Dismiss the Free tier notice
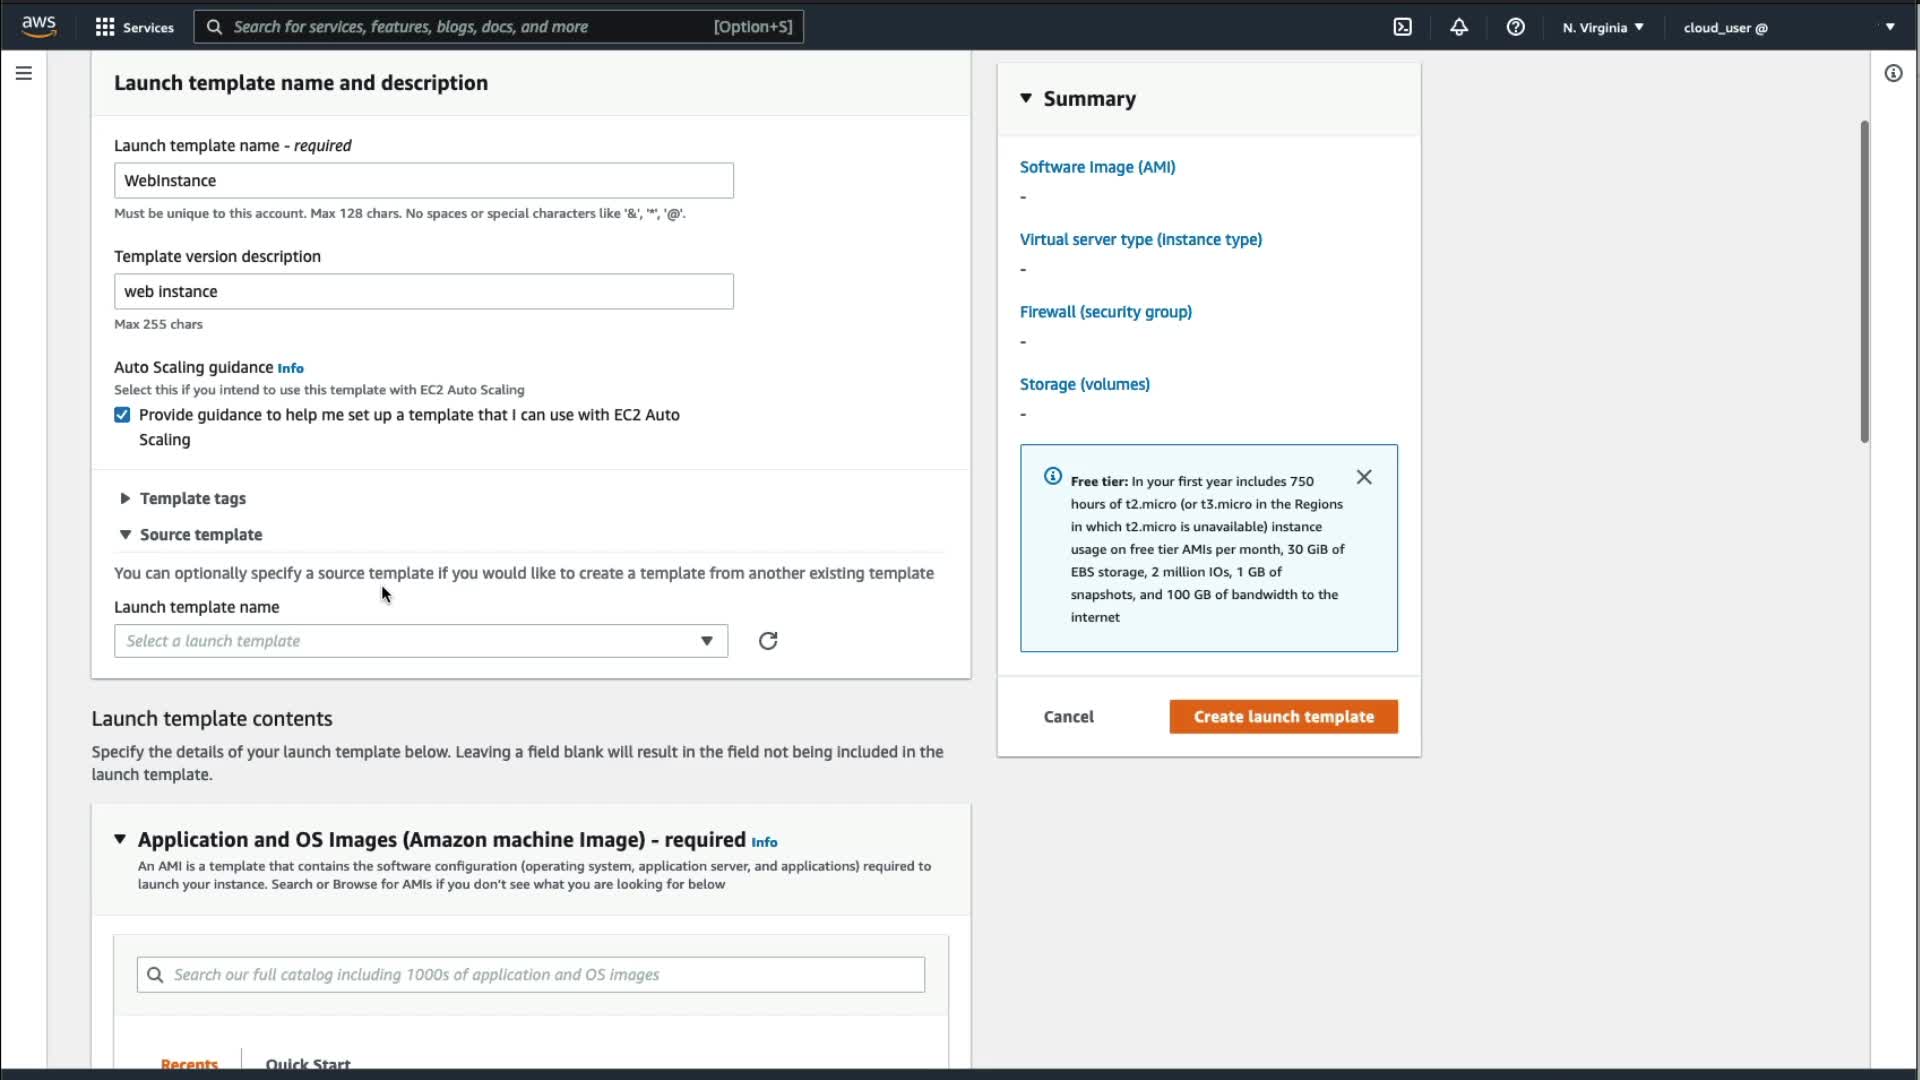 click(1363, 477)
